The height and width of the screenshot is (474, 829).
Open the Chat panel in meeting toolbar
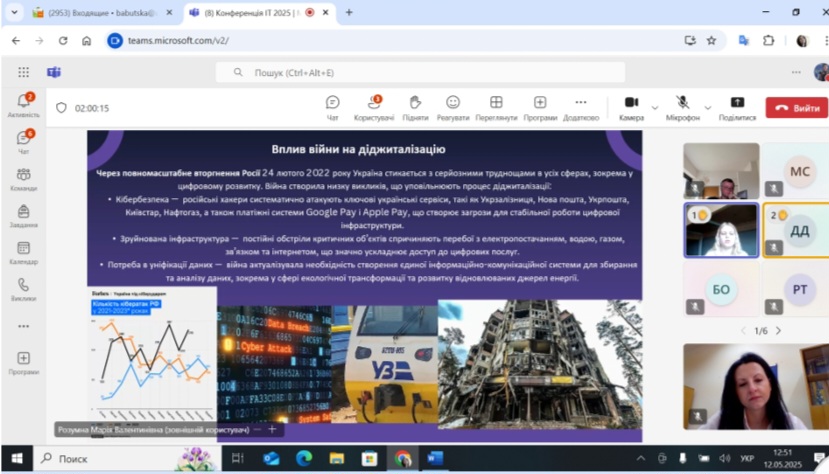pyautogui.click(x=332, y=106)
